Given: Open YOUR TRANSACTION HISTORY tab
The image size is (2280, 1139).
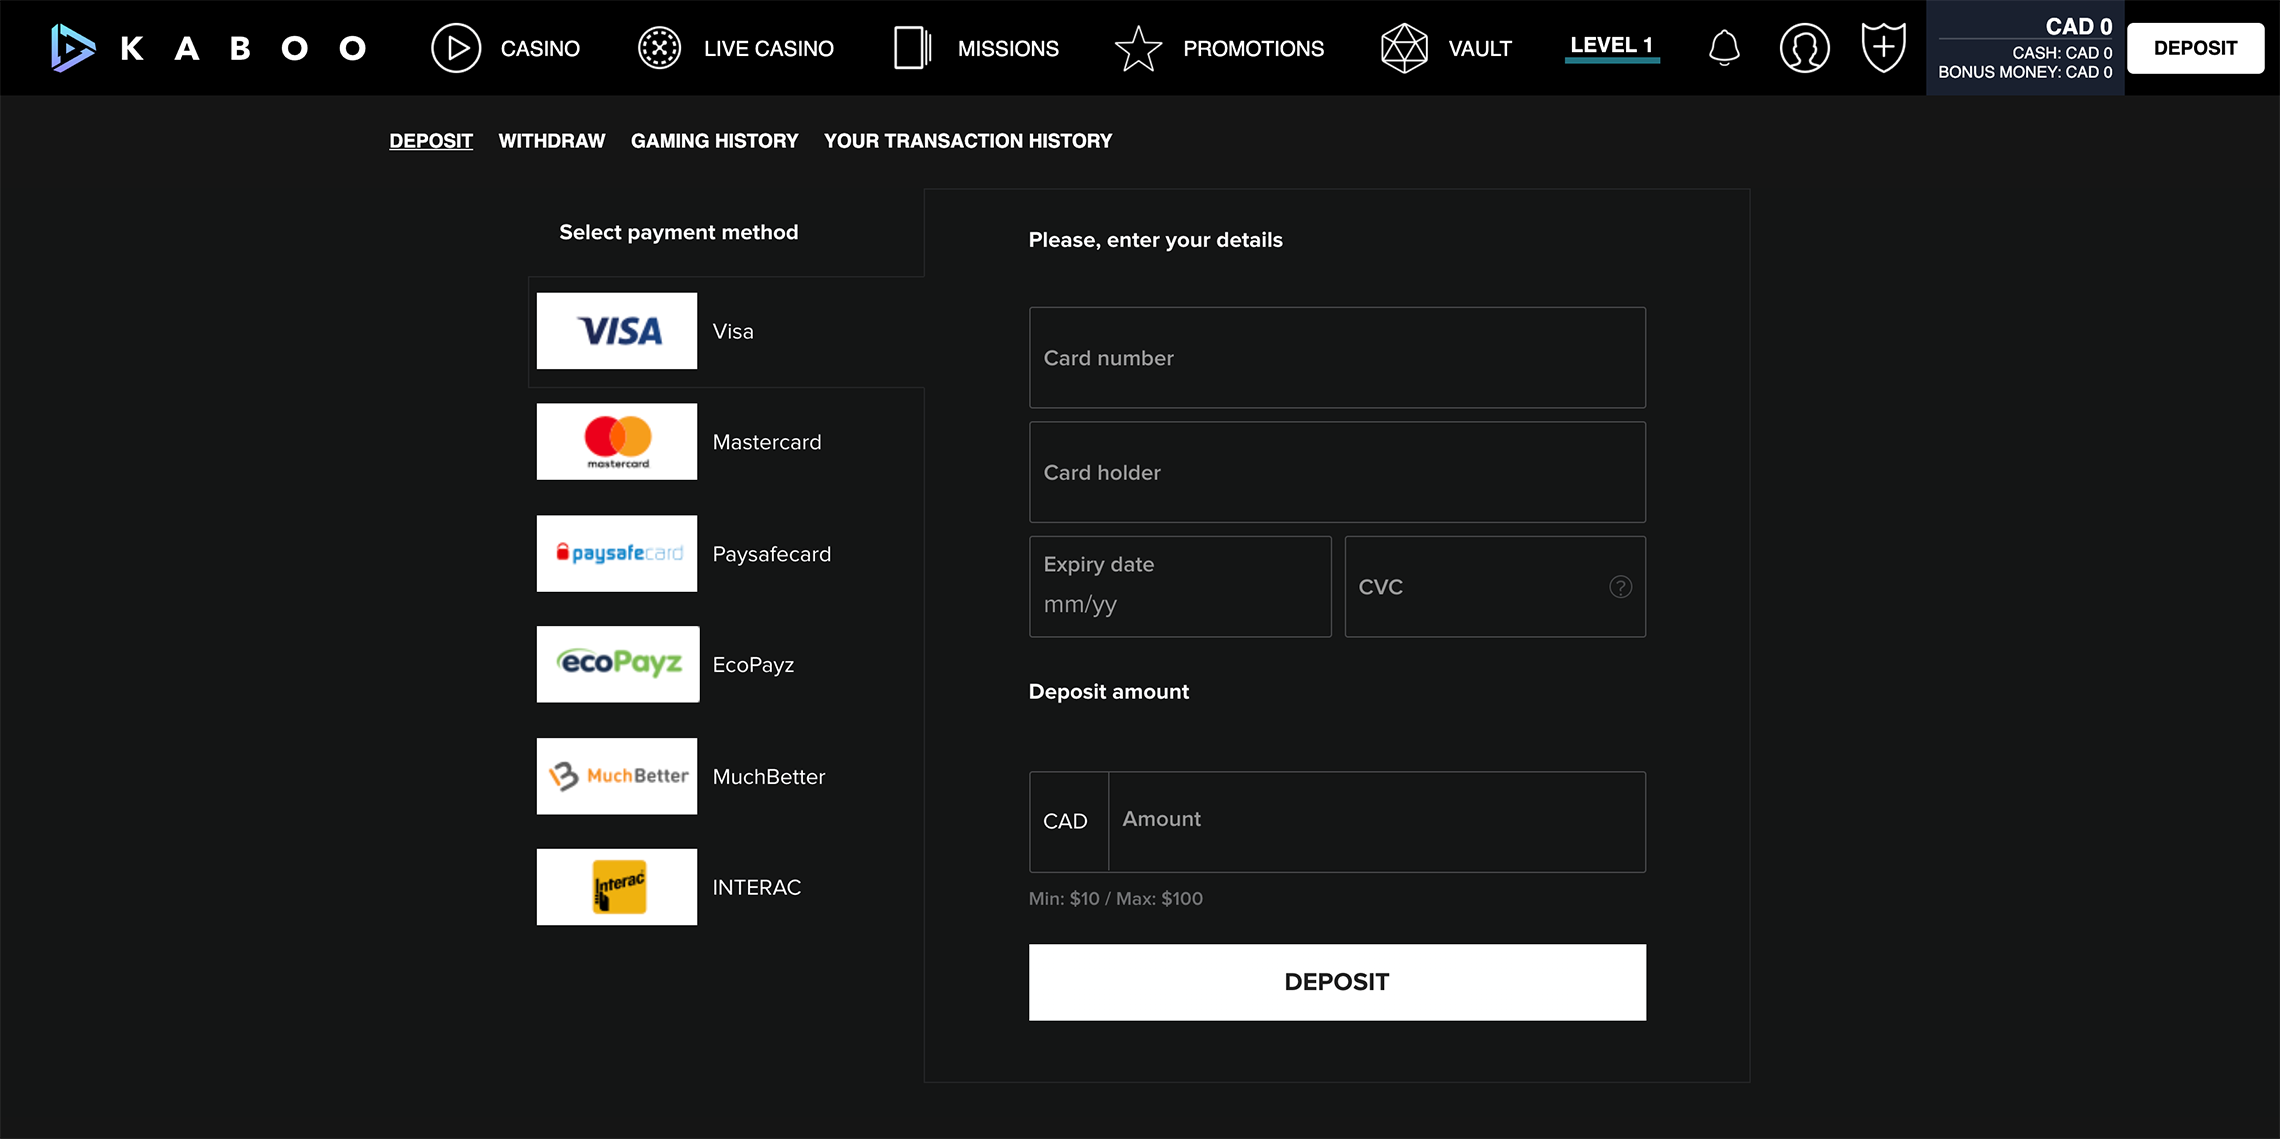Looking at the screenshot, I should pos(968,141).
